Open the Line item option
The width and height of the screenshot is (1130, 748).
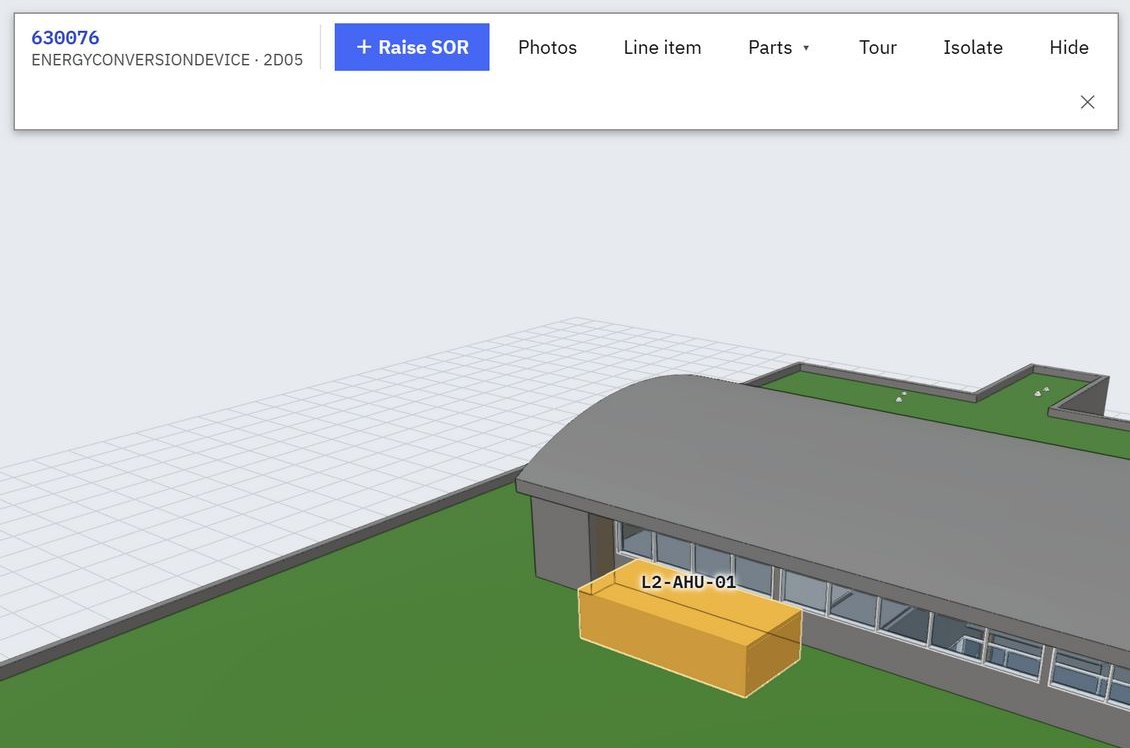[x=662, y=48]
